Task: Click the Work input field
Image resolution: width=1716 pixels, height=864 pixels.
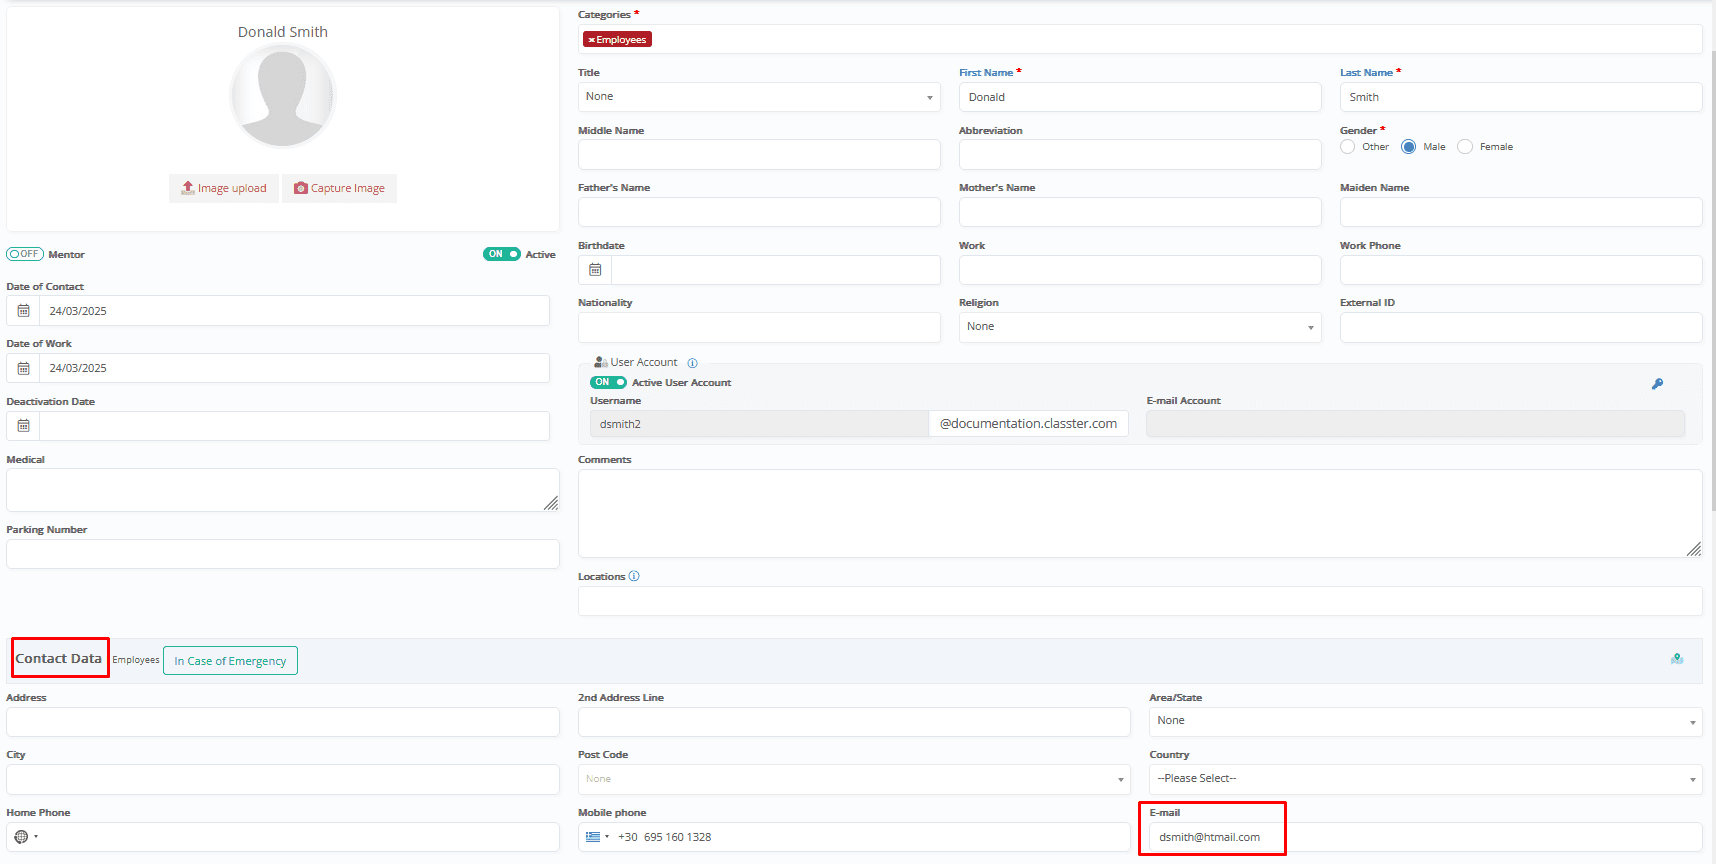Action: pos(1140,270)
